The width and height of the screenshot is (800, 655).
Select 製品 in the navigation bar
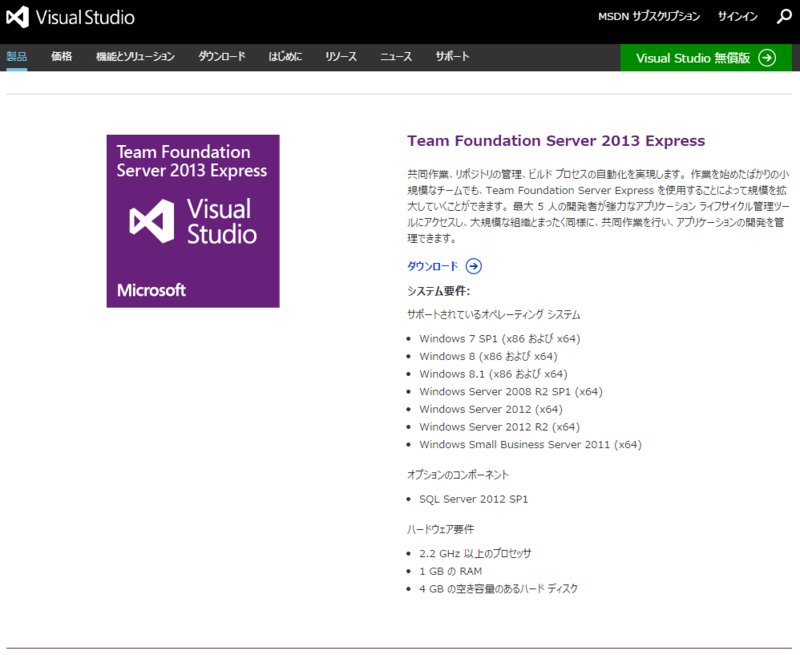[x=19, y=57]
